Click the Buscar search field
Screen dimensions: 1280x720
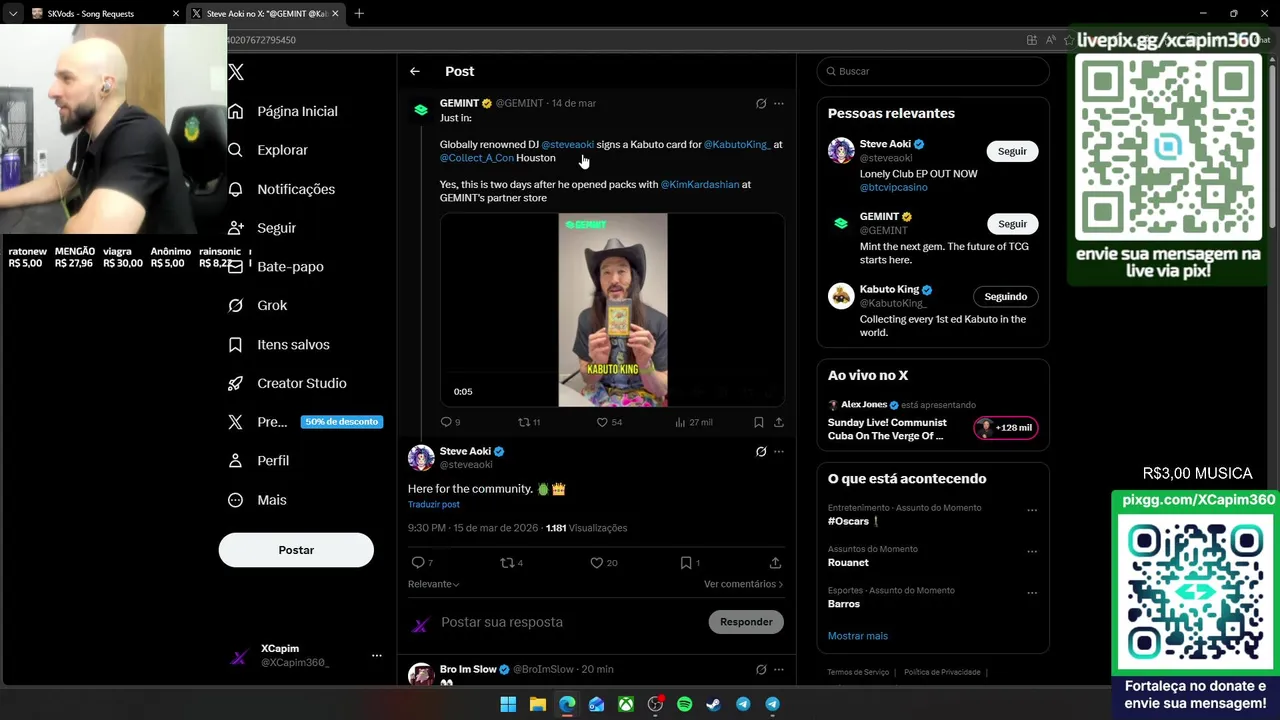tap(933, 71)
